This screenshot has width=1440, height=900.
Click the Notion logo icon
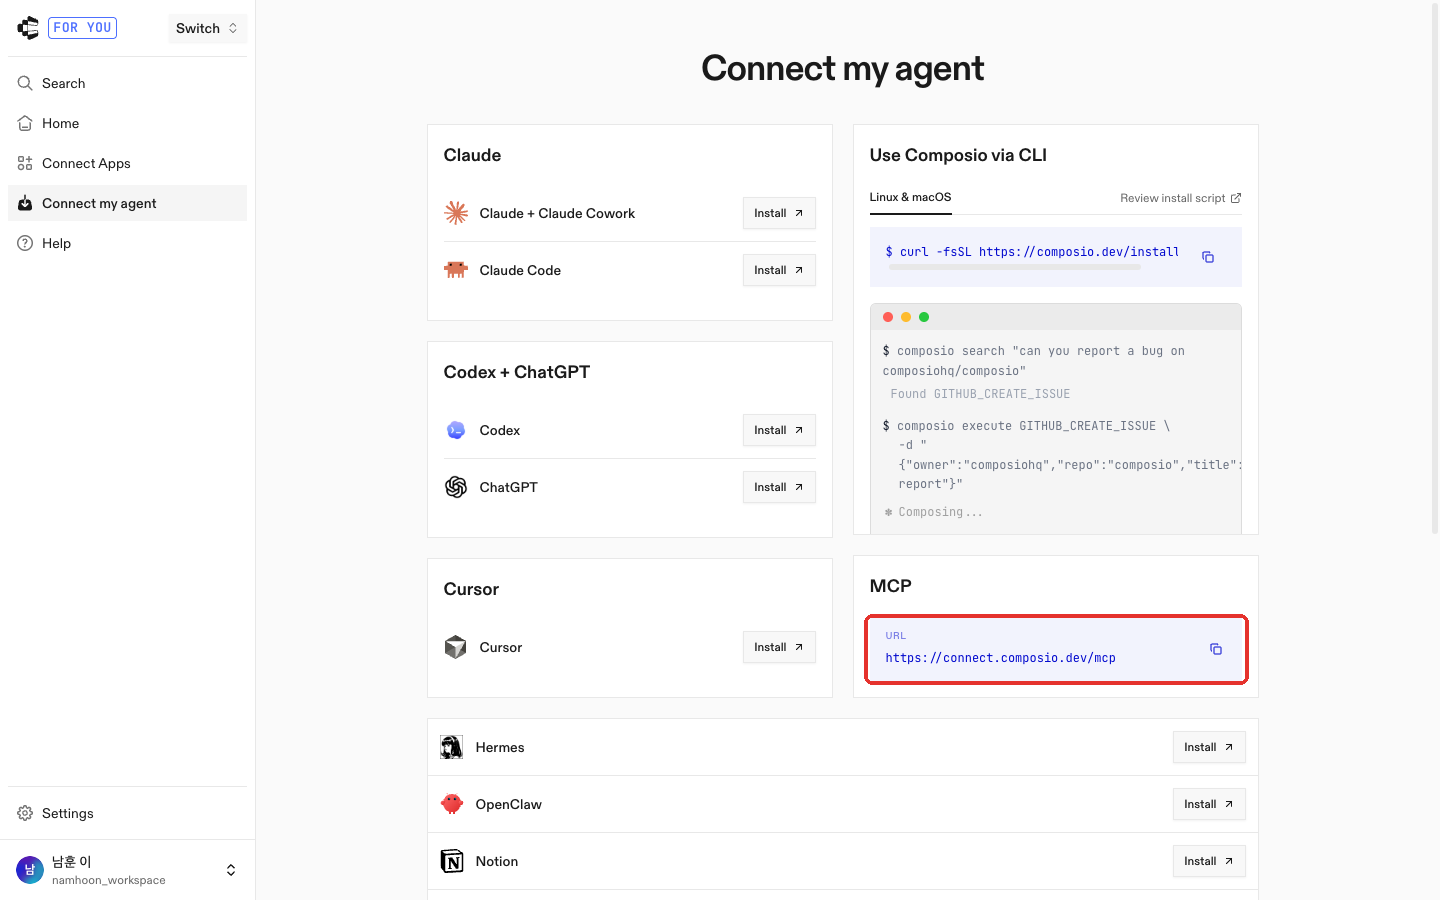pyautogui.click(x=452, y=861)
